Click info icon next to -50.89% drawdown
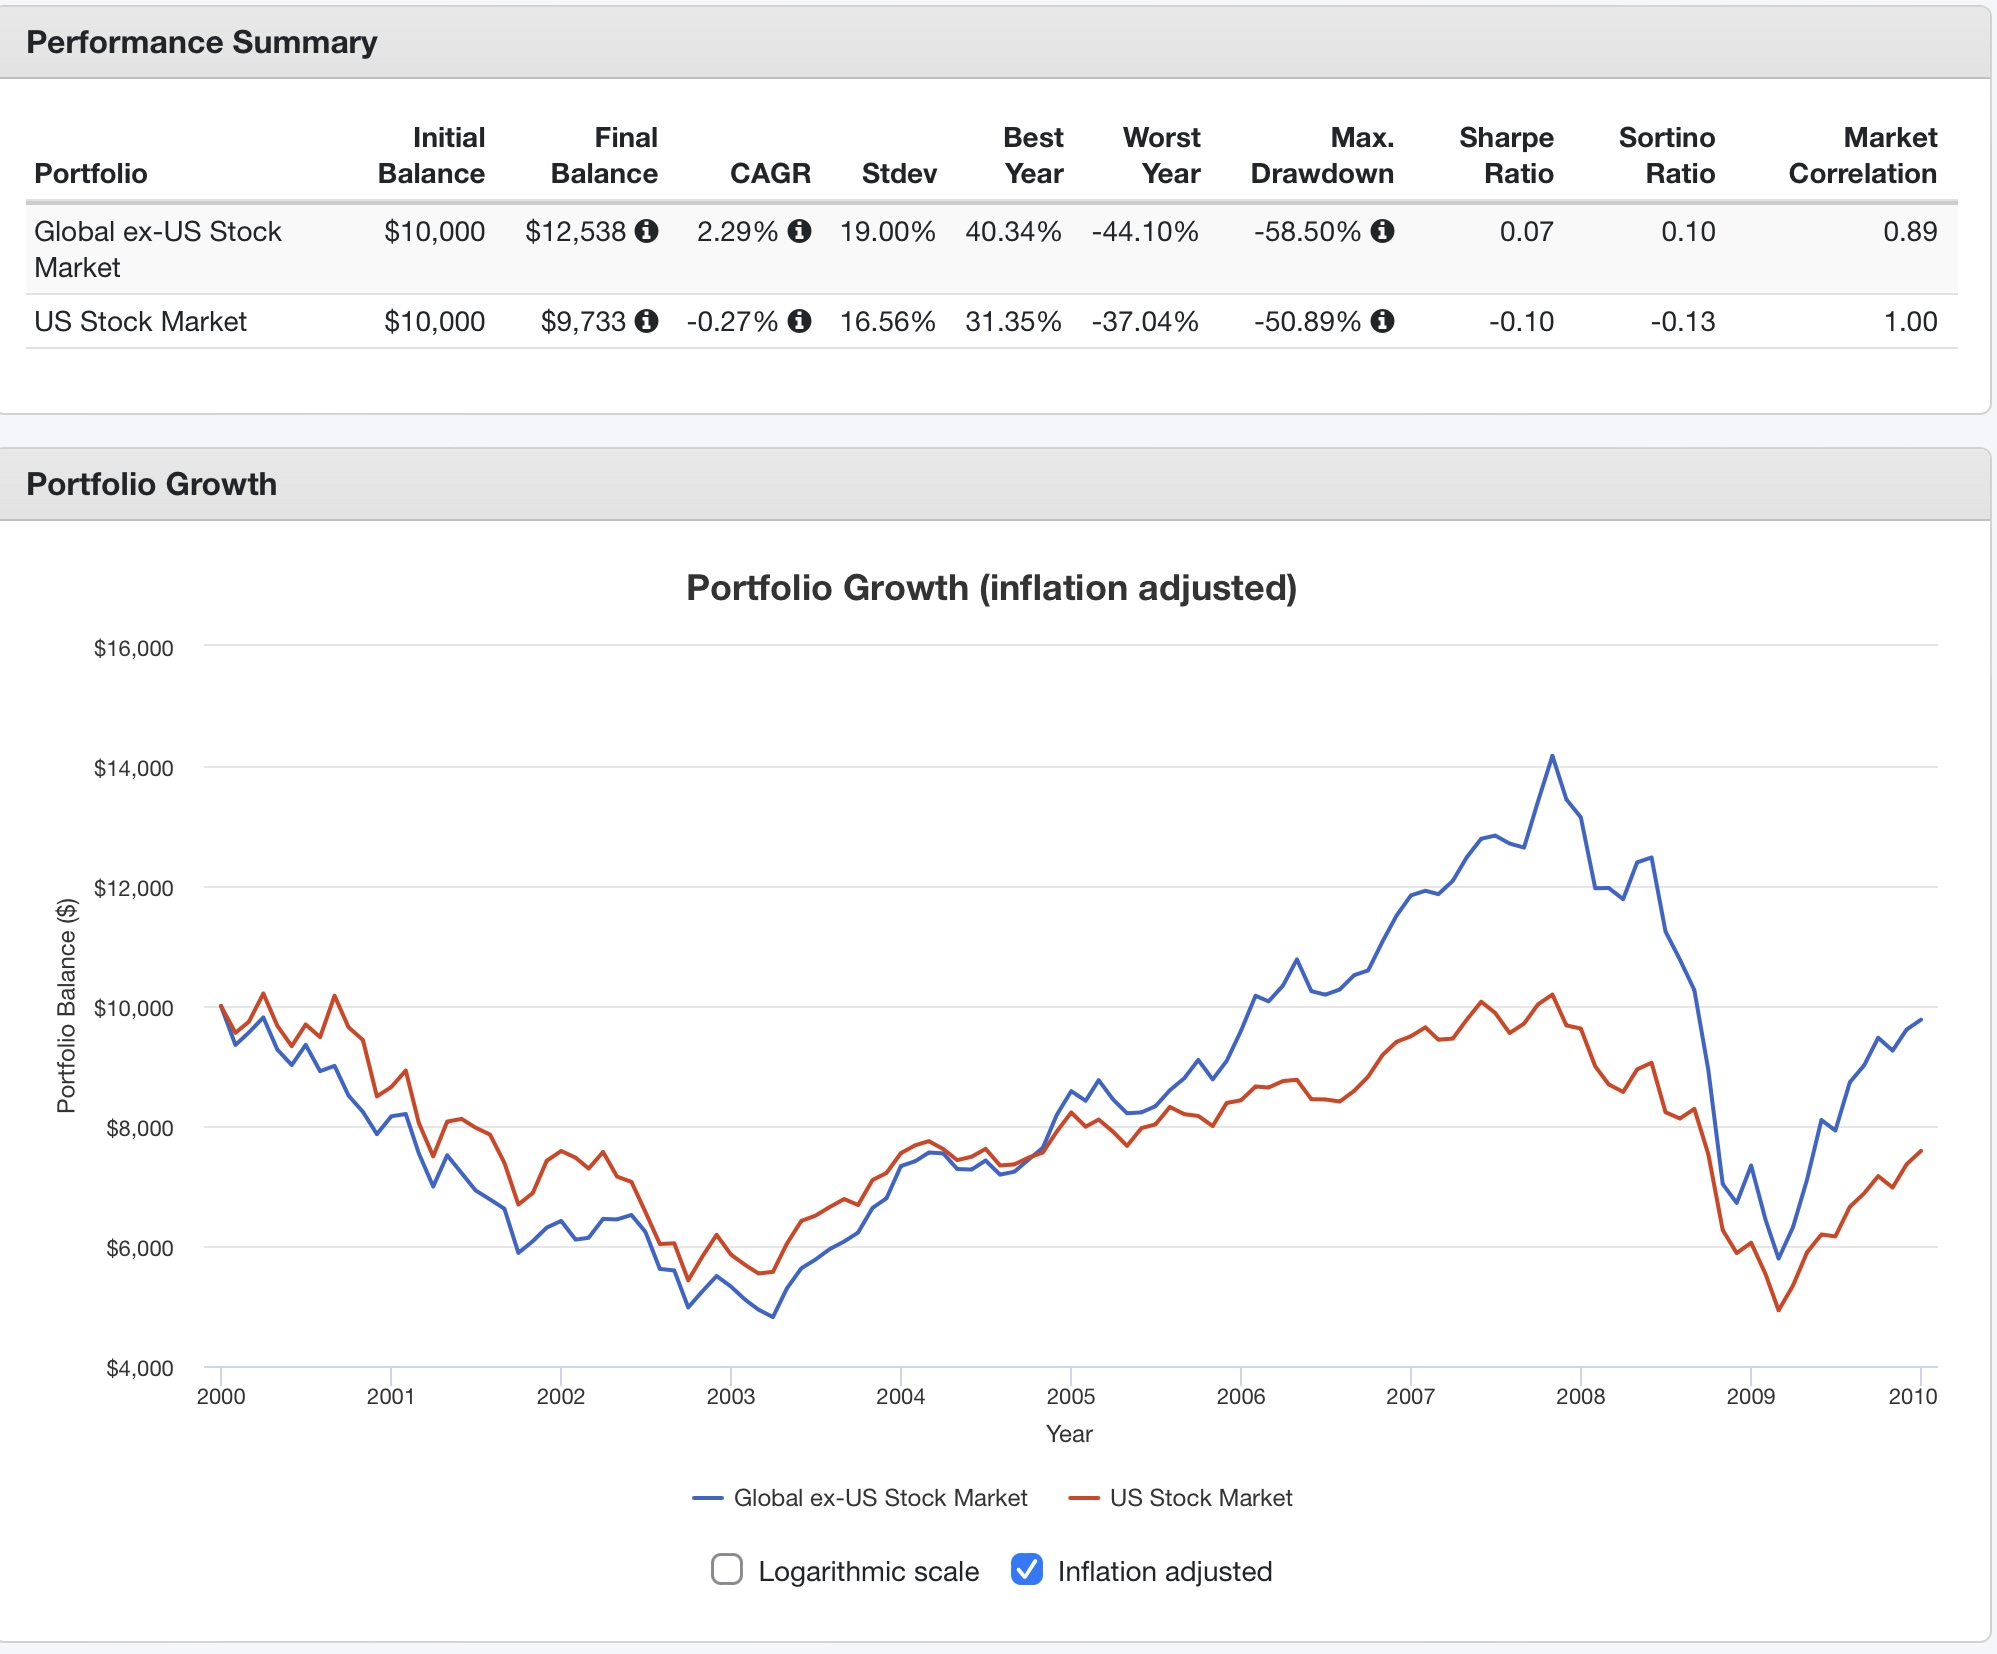The width and height of the screenshot is (1997, 1654). coord(1382,321)
